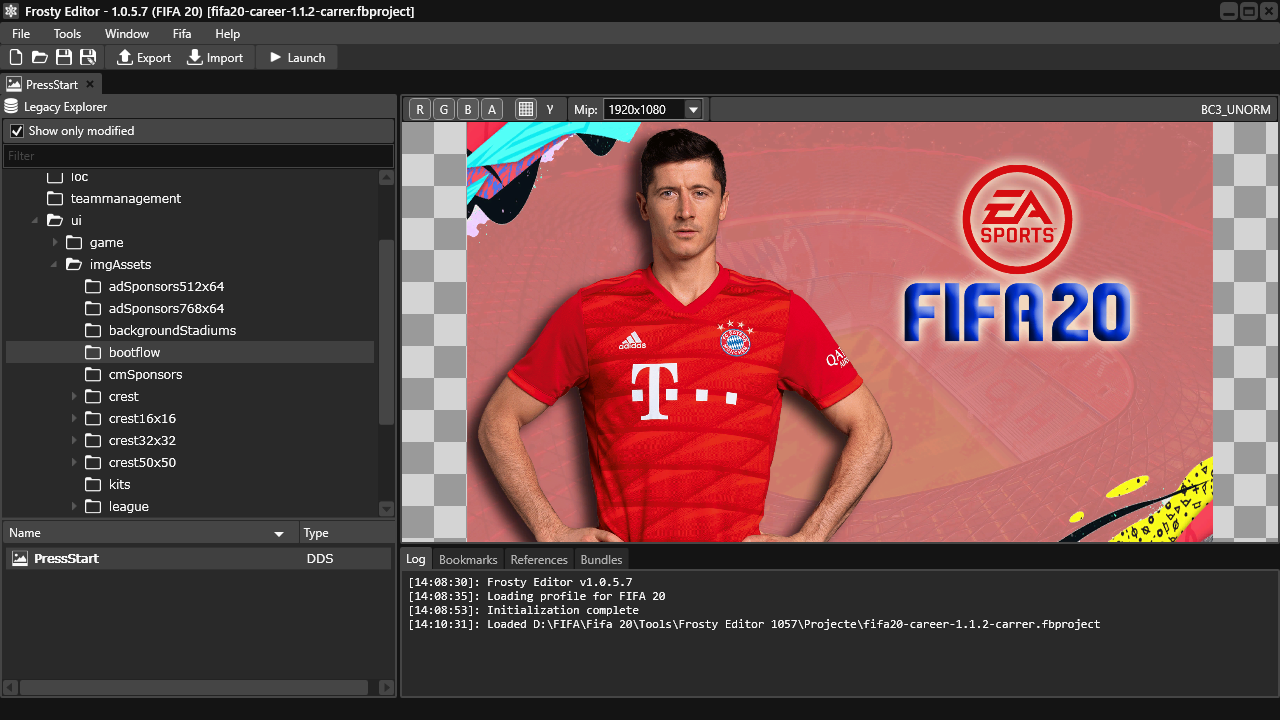The image size is (1280, 720).
Task: Select the adSponsors768x64 folder
Action: [x=166, y=308]
